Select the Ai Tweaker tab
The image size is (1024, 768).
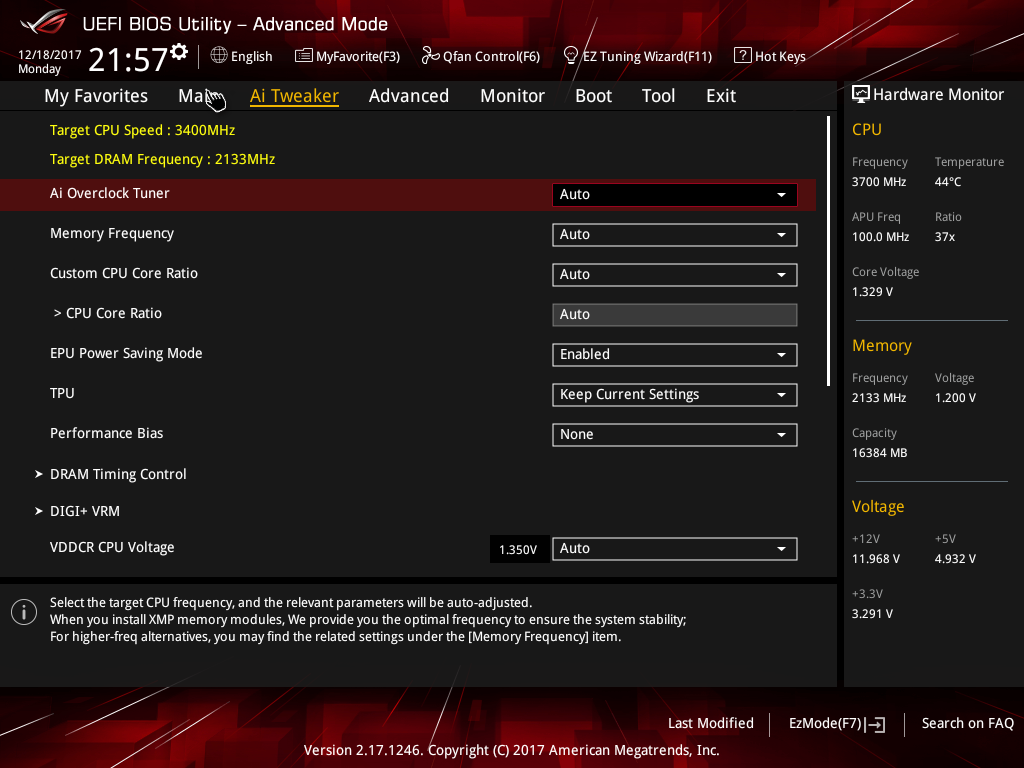click(x=294, y=96)
